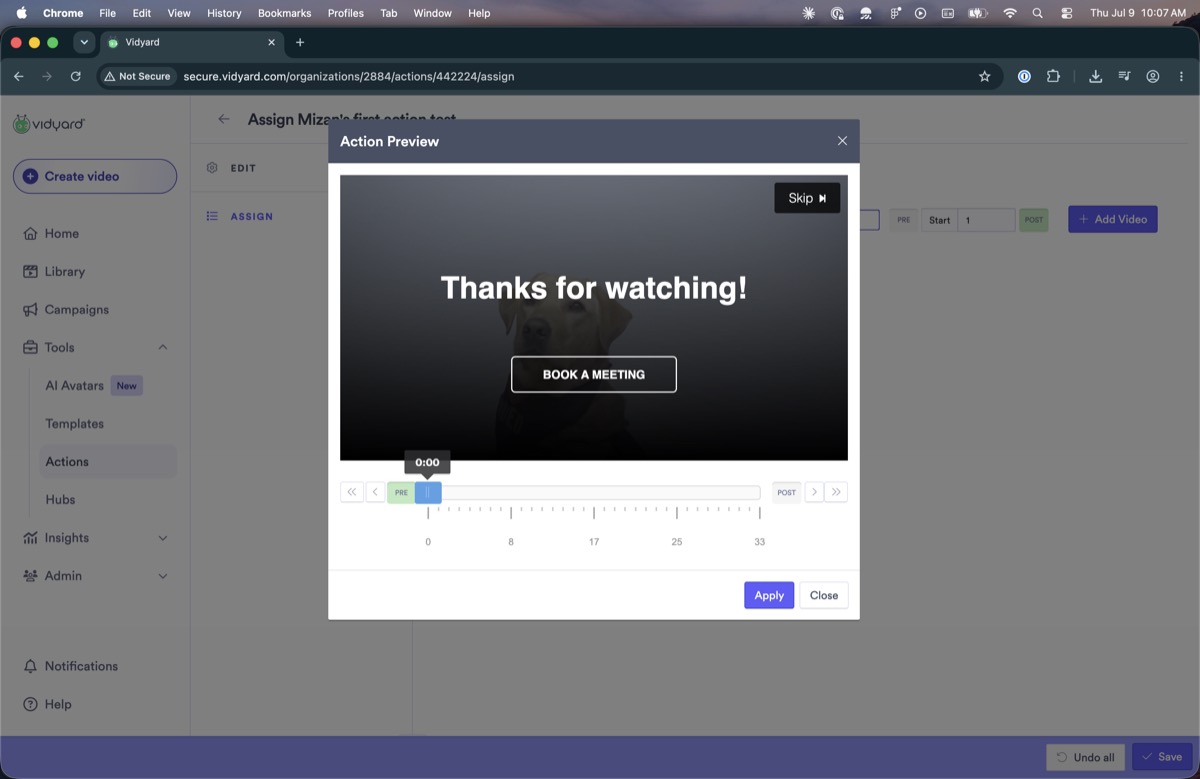The image size is (1200, 779).
Task: Expand the Admin section chevron
Action: (x=163, y=576)
